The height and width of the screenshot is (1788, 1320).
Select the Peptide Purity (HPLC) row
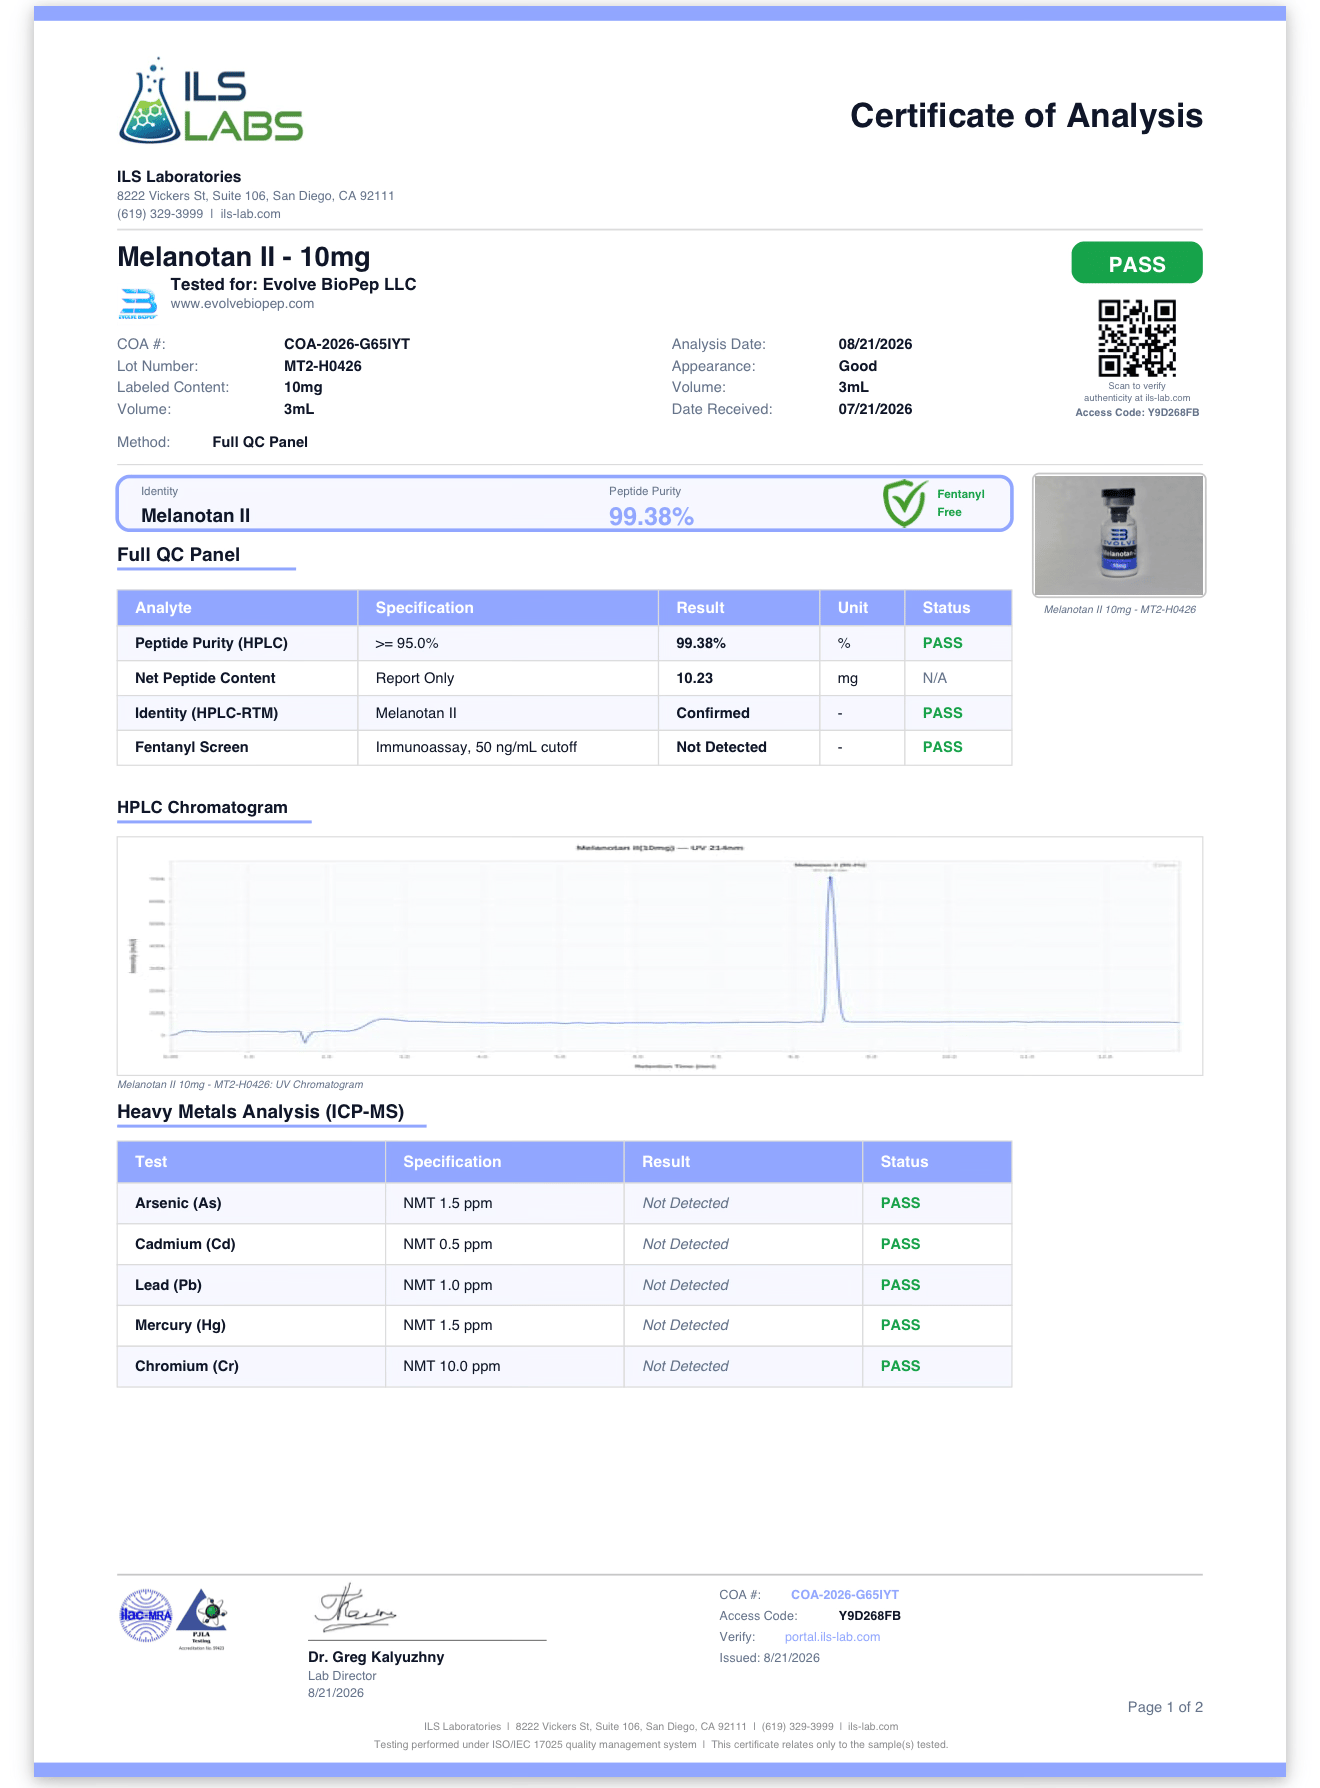564,643
